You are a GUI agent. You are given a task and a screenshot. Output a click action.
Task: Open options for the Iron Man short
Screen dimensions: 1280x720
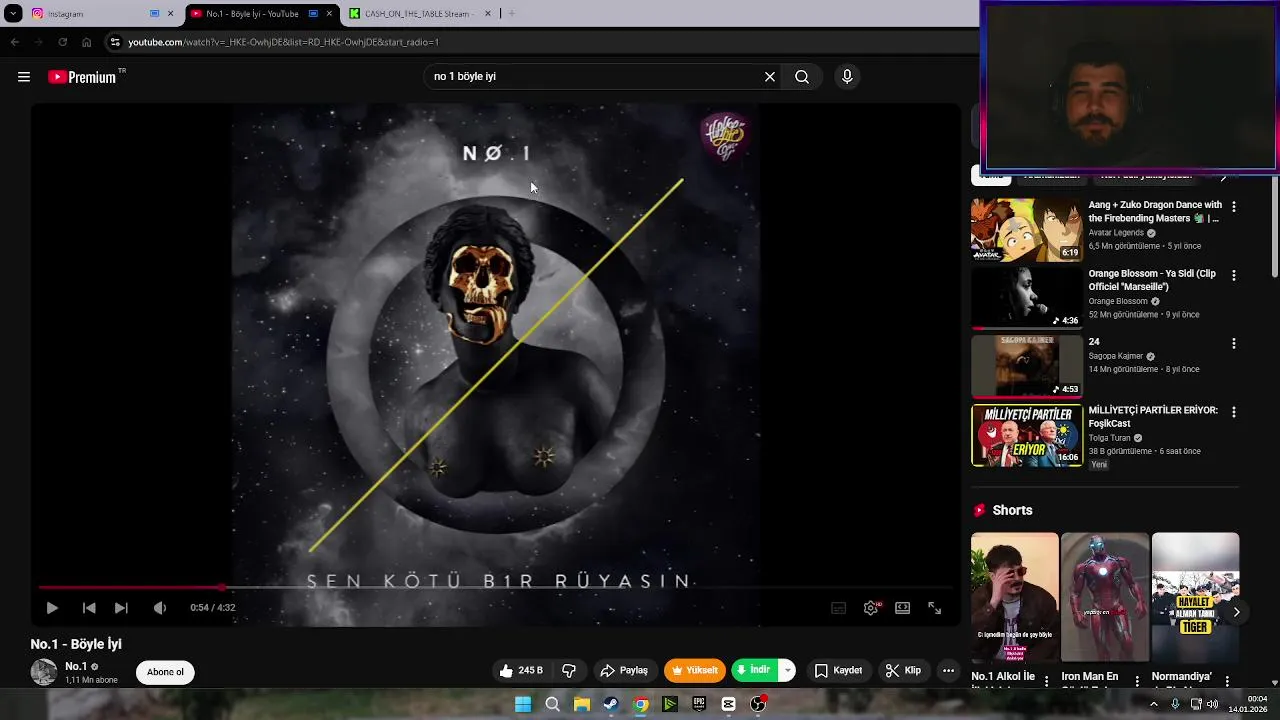coord(1137,680)
